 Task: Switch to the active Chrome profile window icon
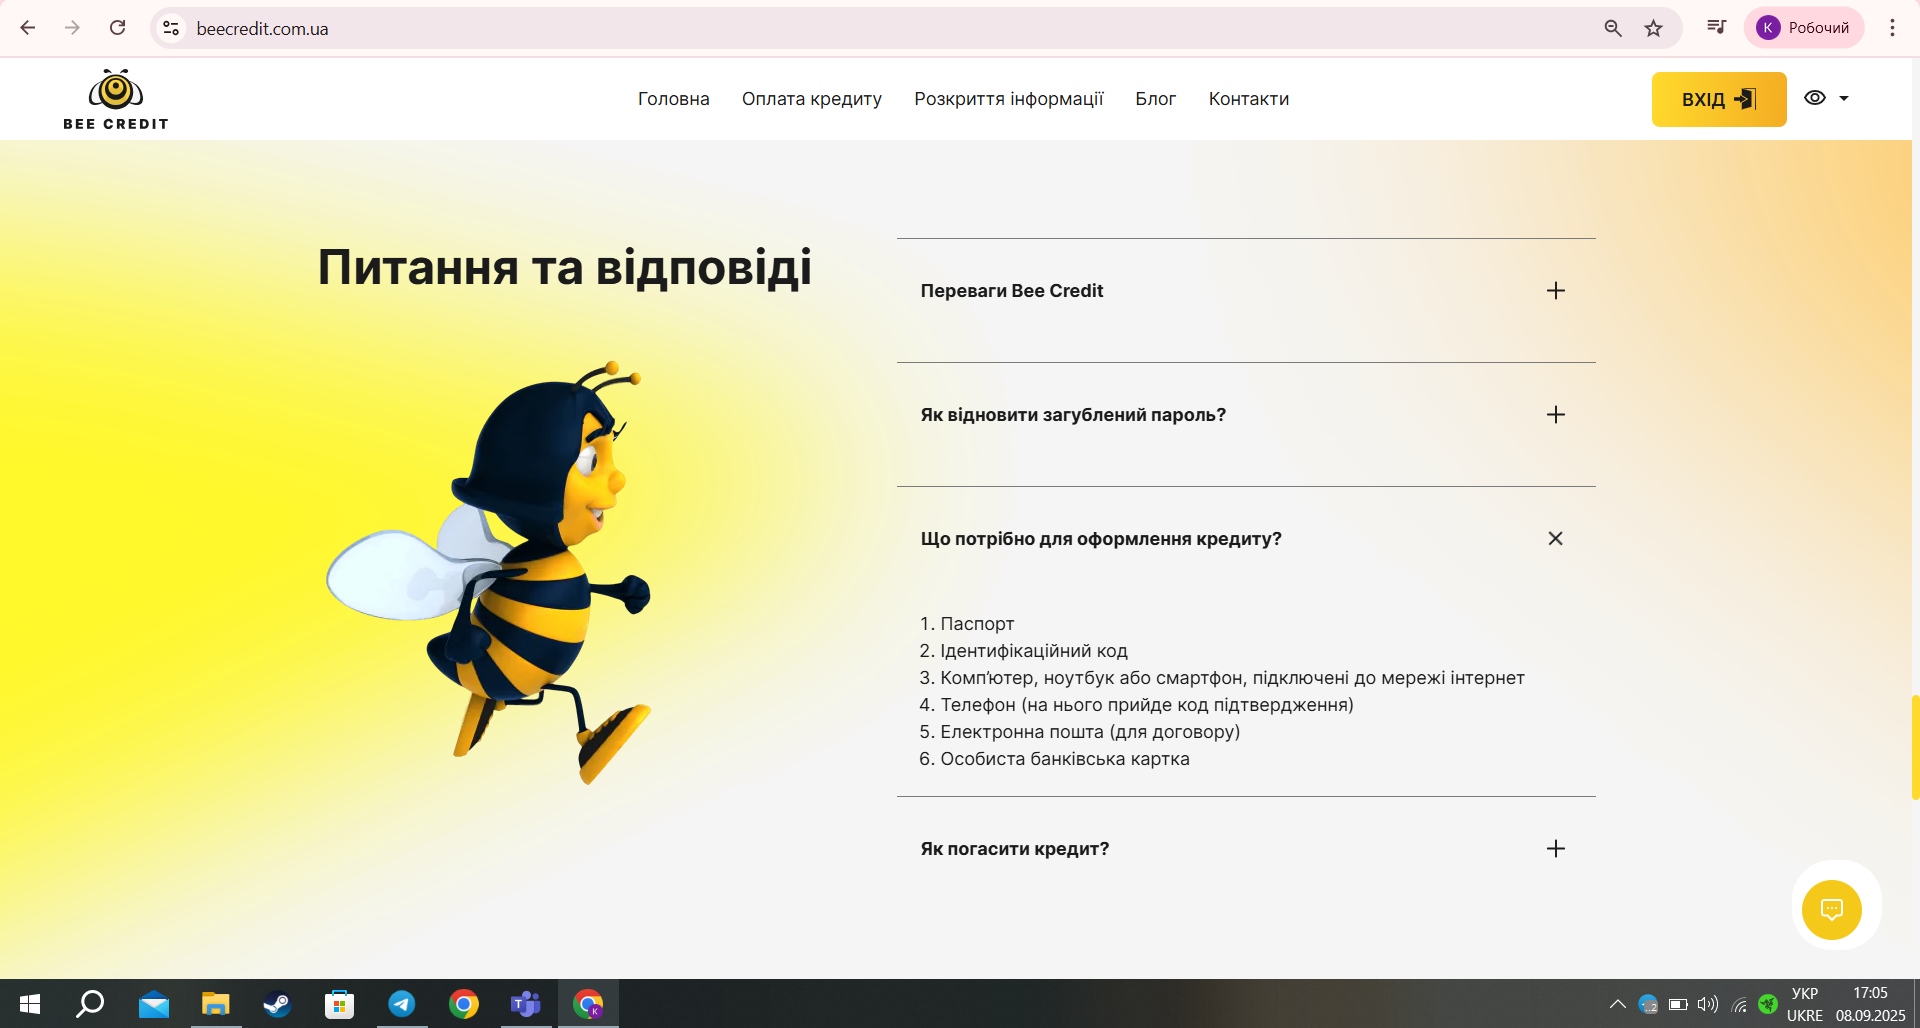588,1004
